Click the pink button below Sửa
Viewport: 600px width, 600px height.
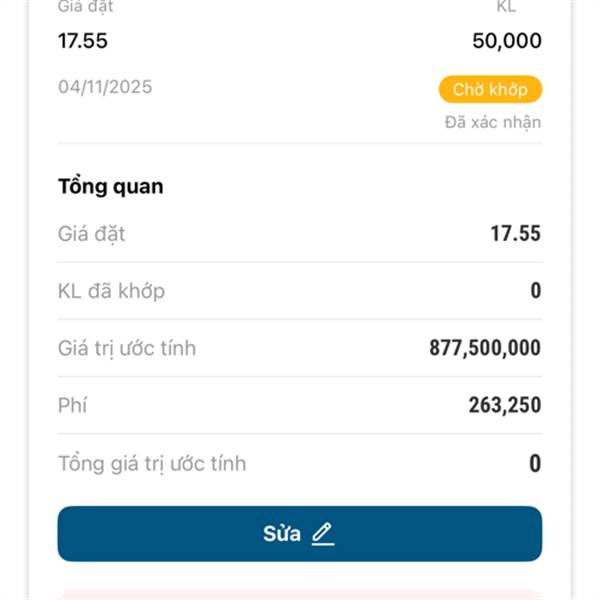click(299, 594)
